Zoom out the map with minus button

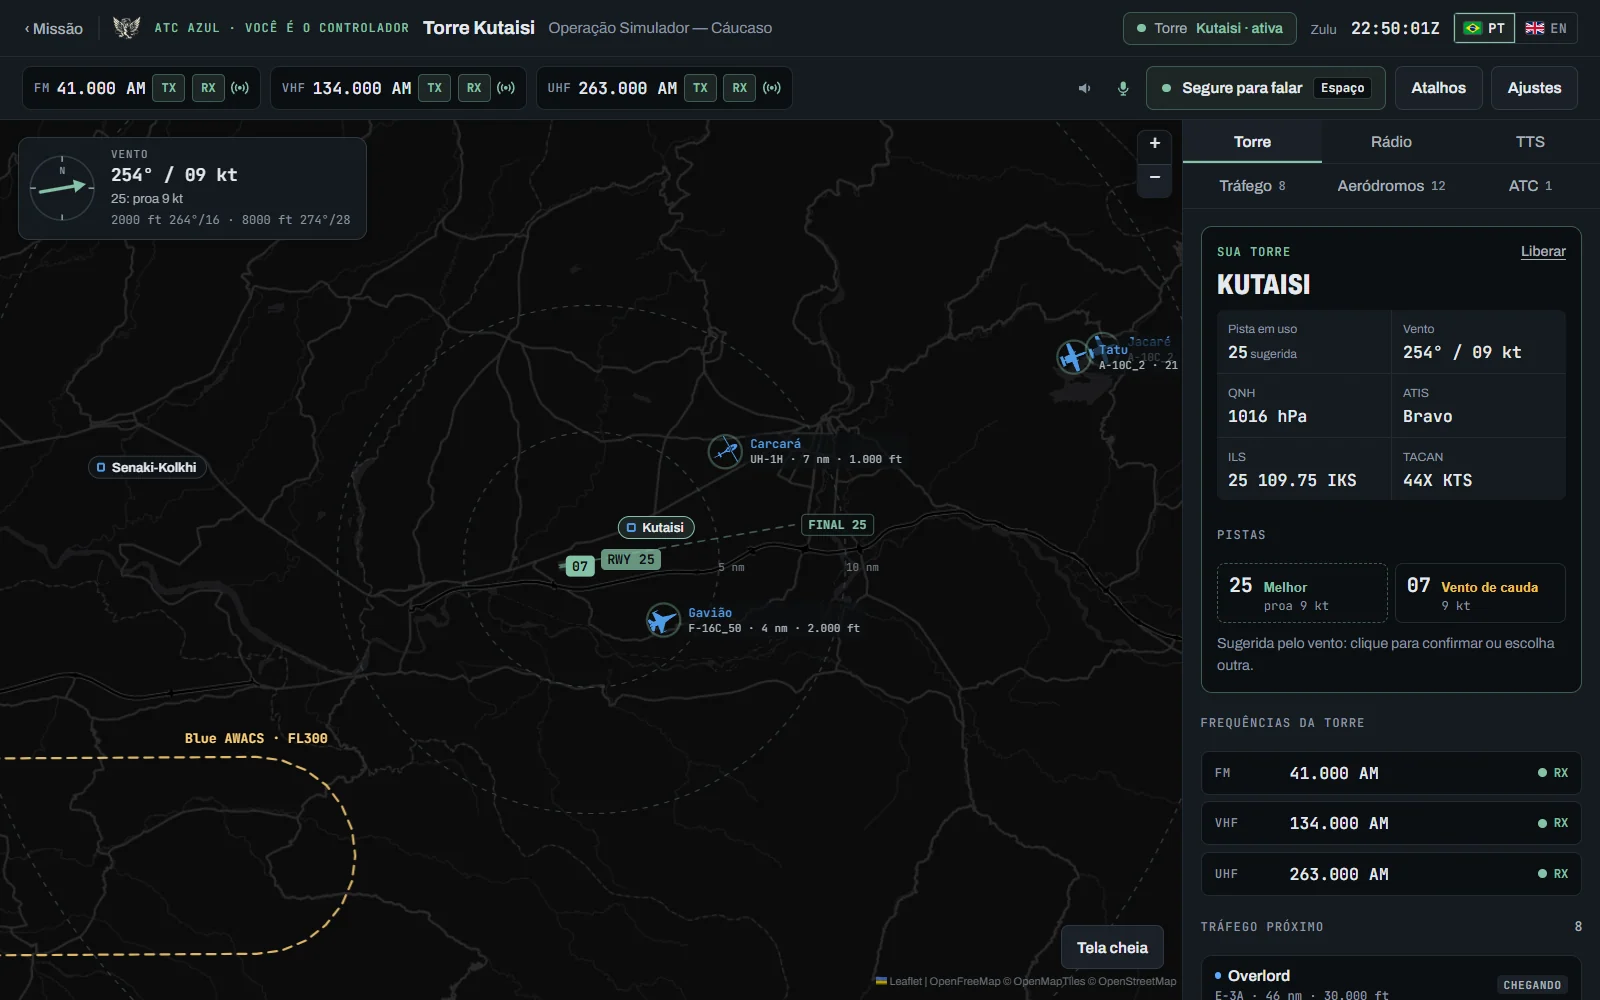[1155, 178]
